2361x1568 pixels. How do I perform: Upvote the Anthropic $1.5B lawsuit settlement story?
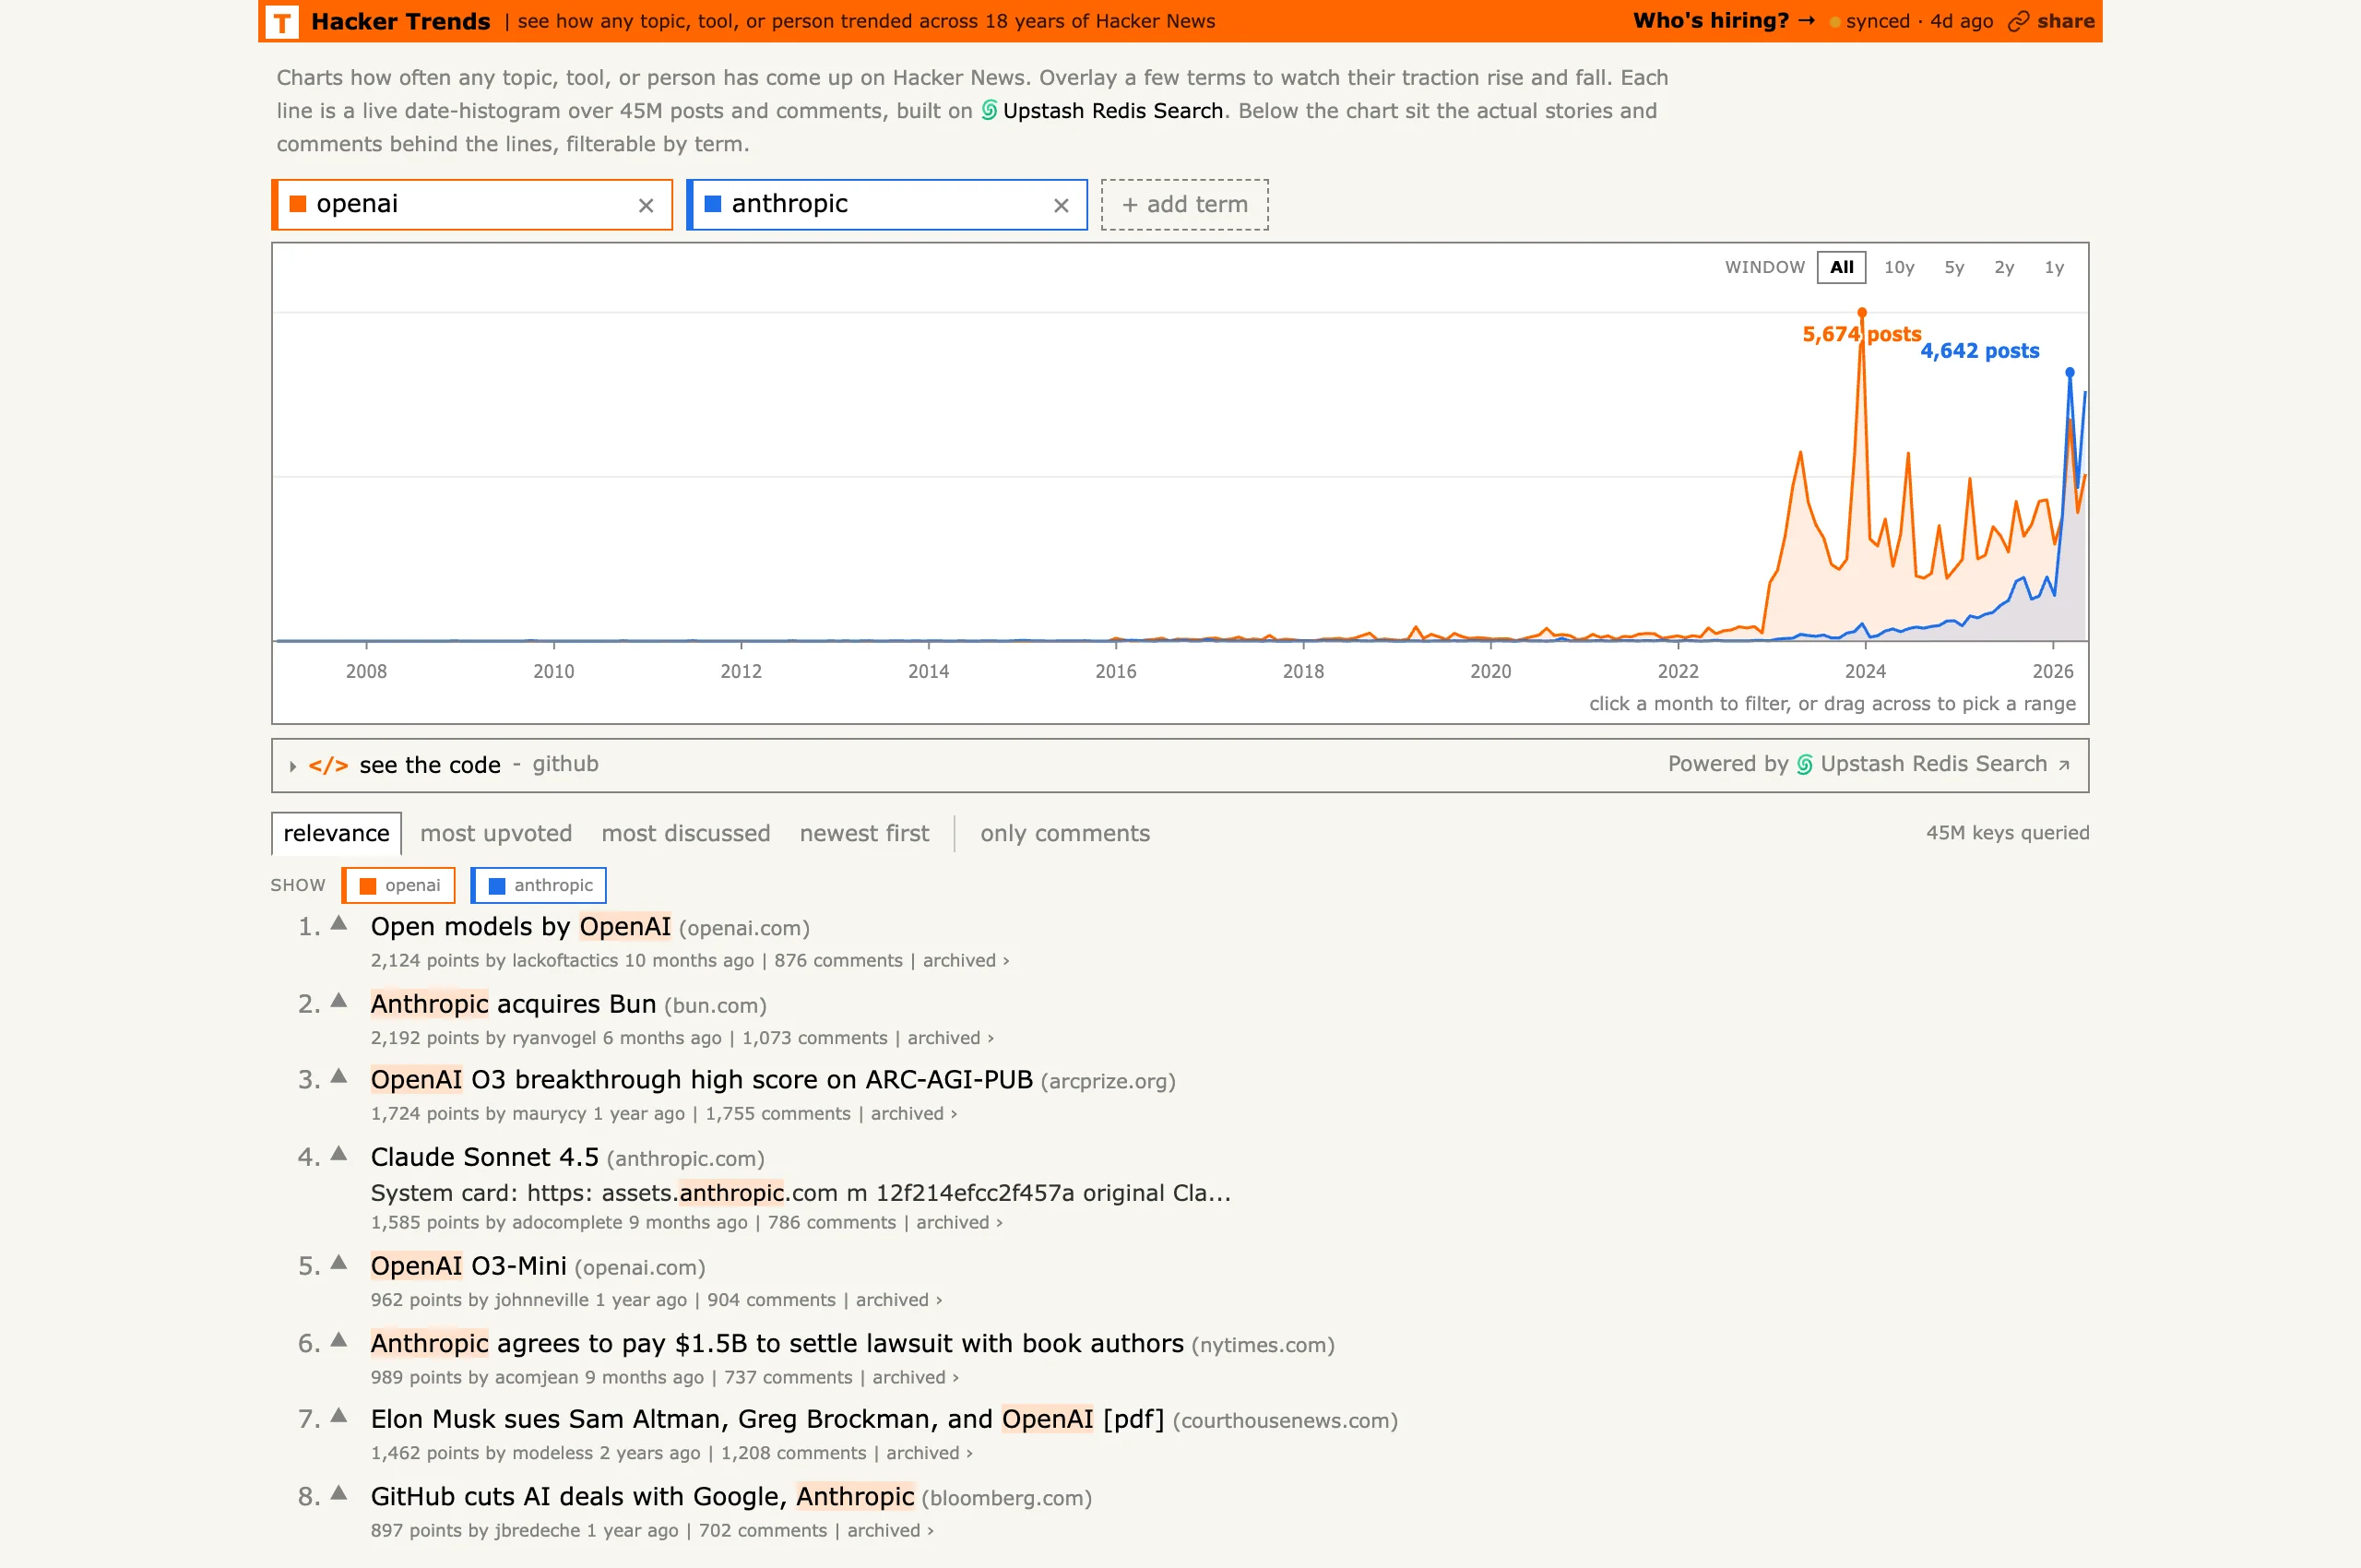pos(339,1339)
